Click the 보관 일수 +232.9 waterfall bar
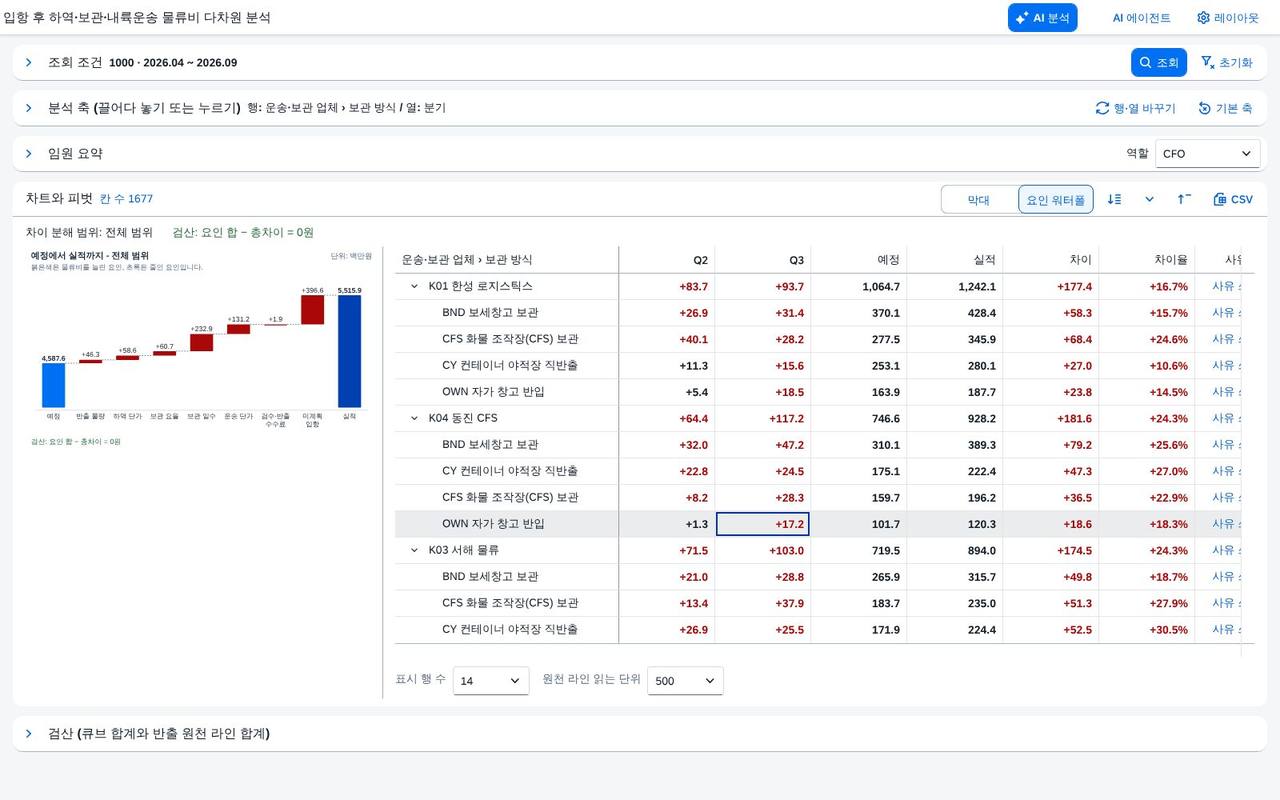 tap(201, 342)
